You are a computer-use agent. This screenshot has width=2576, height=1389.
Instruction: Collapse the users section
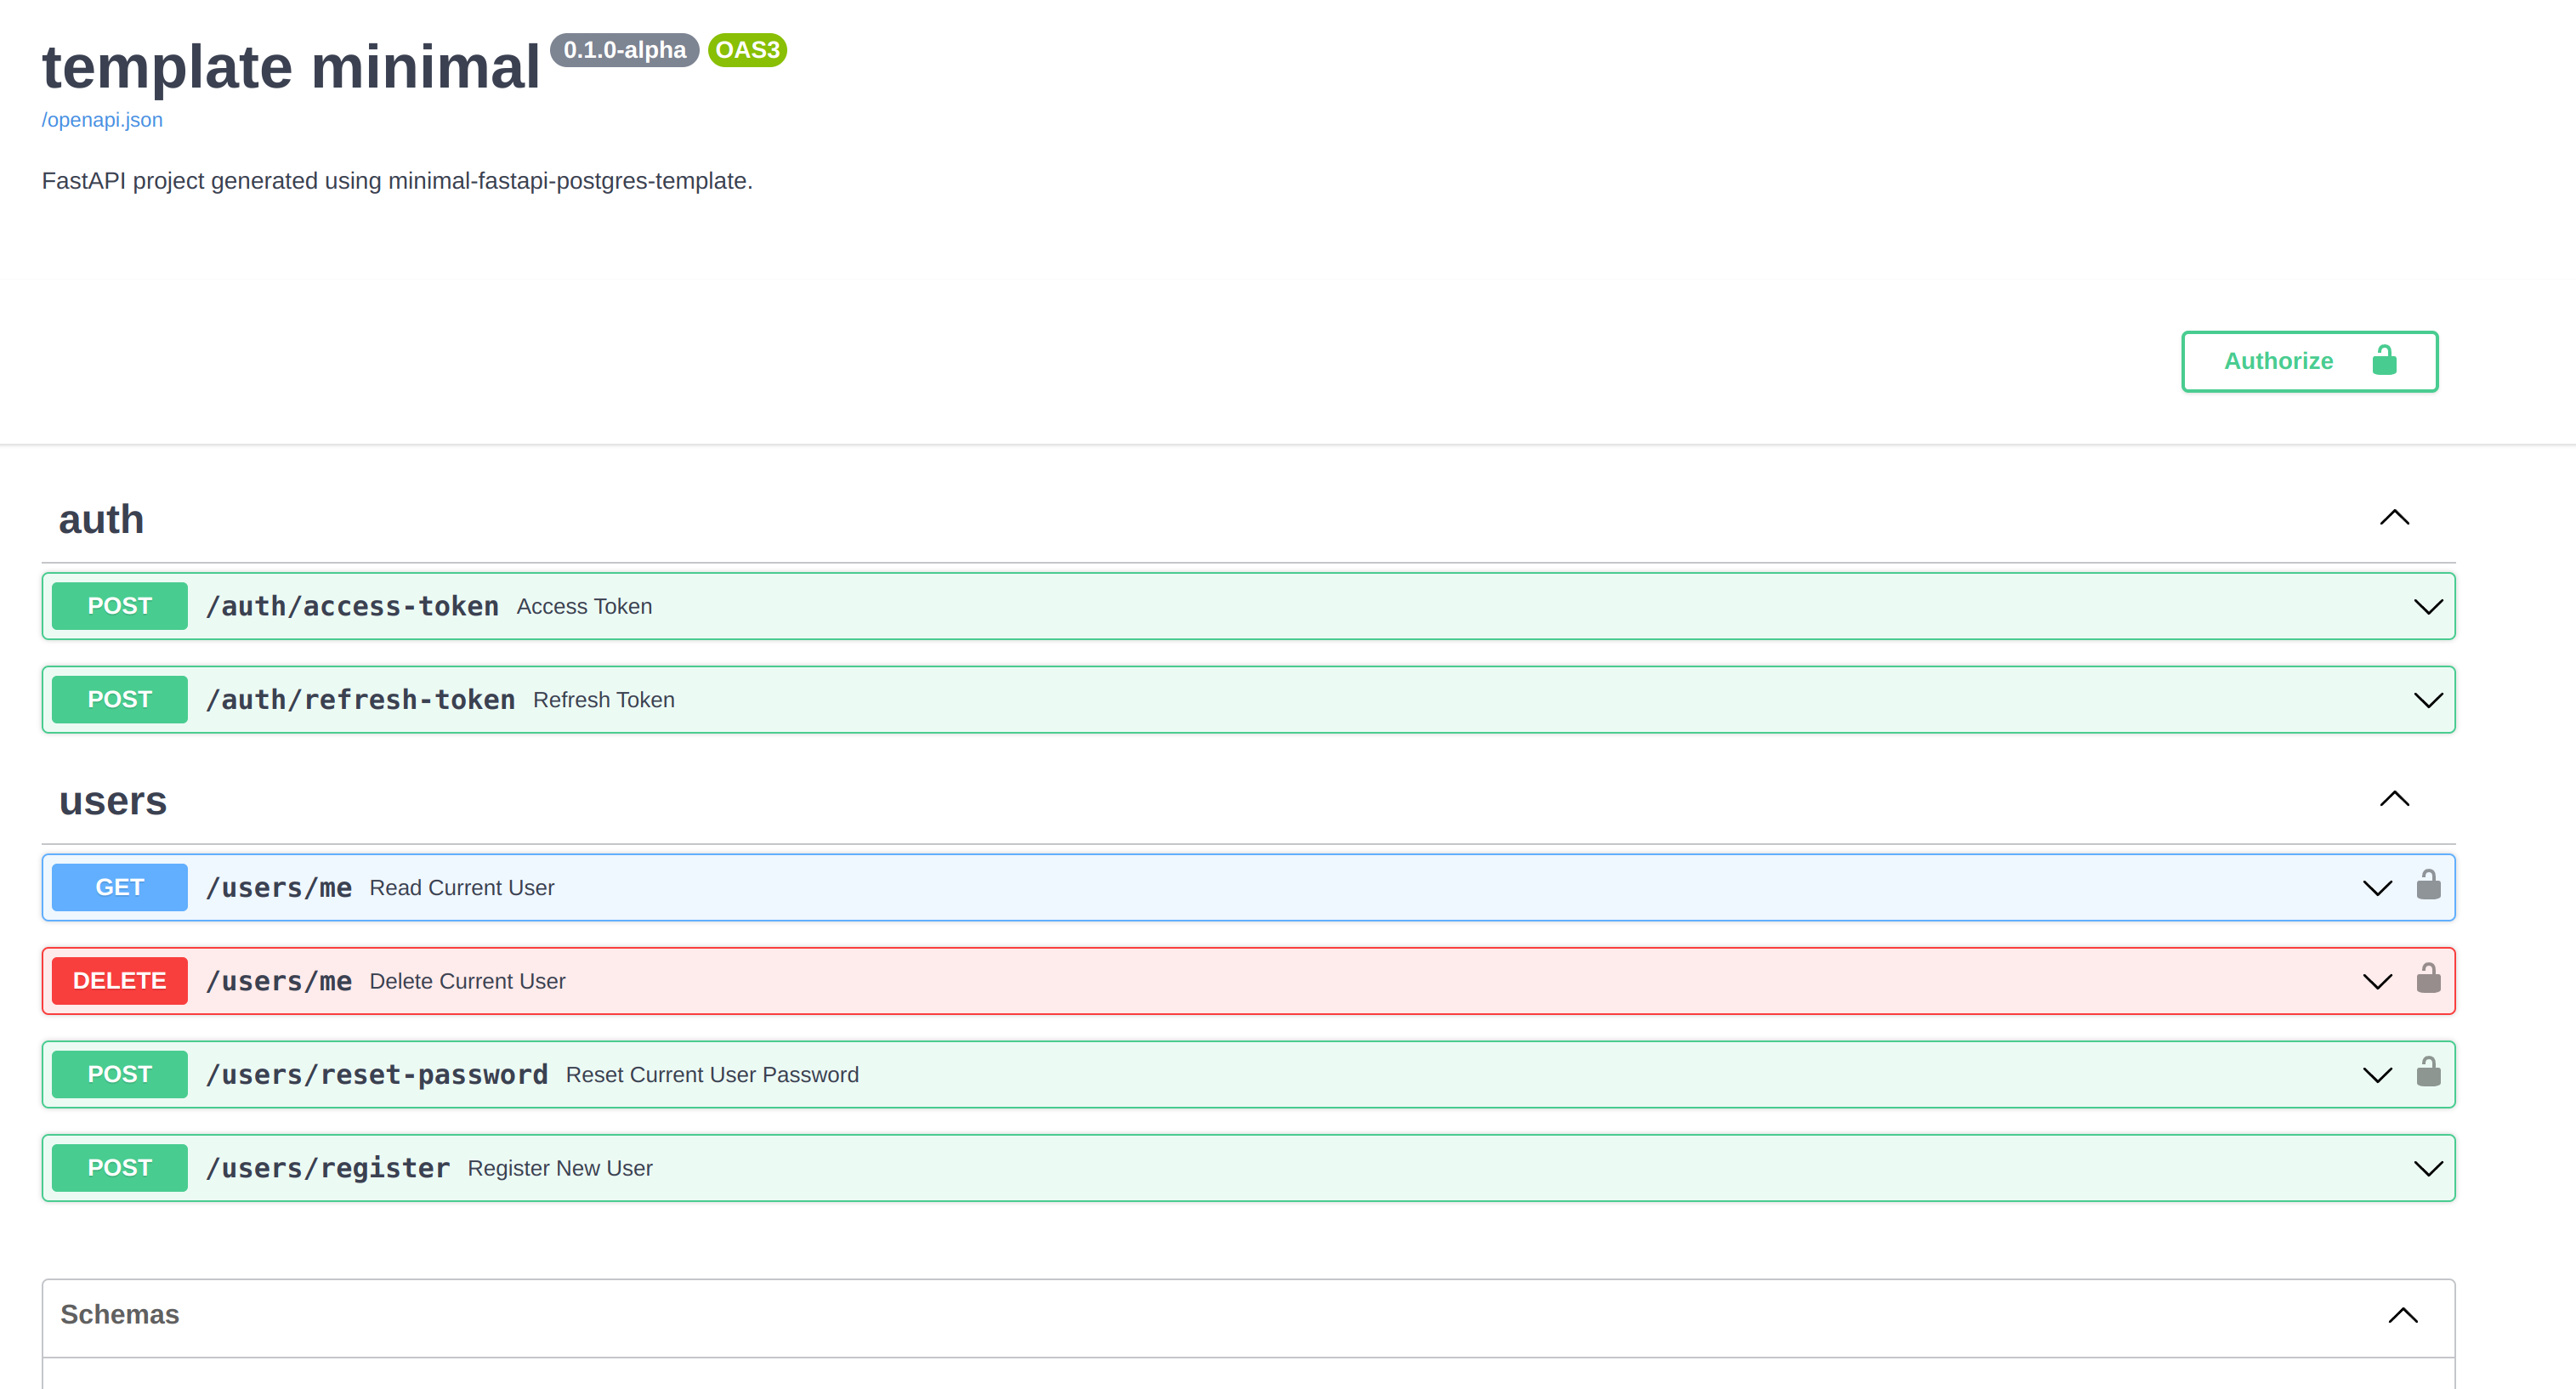[2397, 799]
